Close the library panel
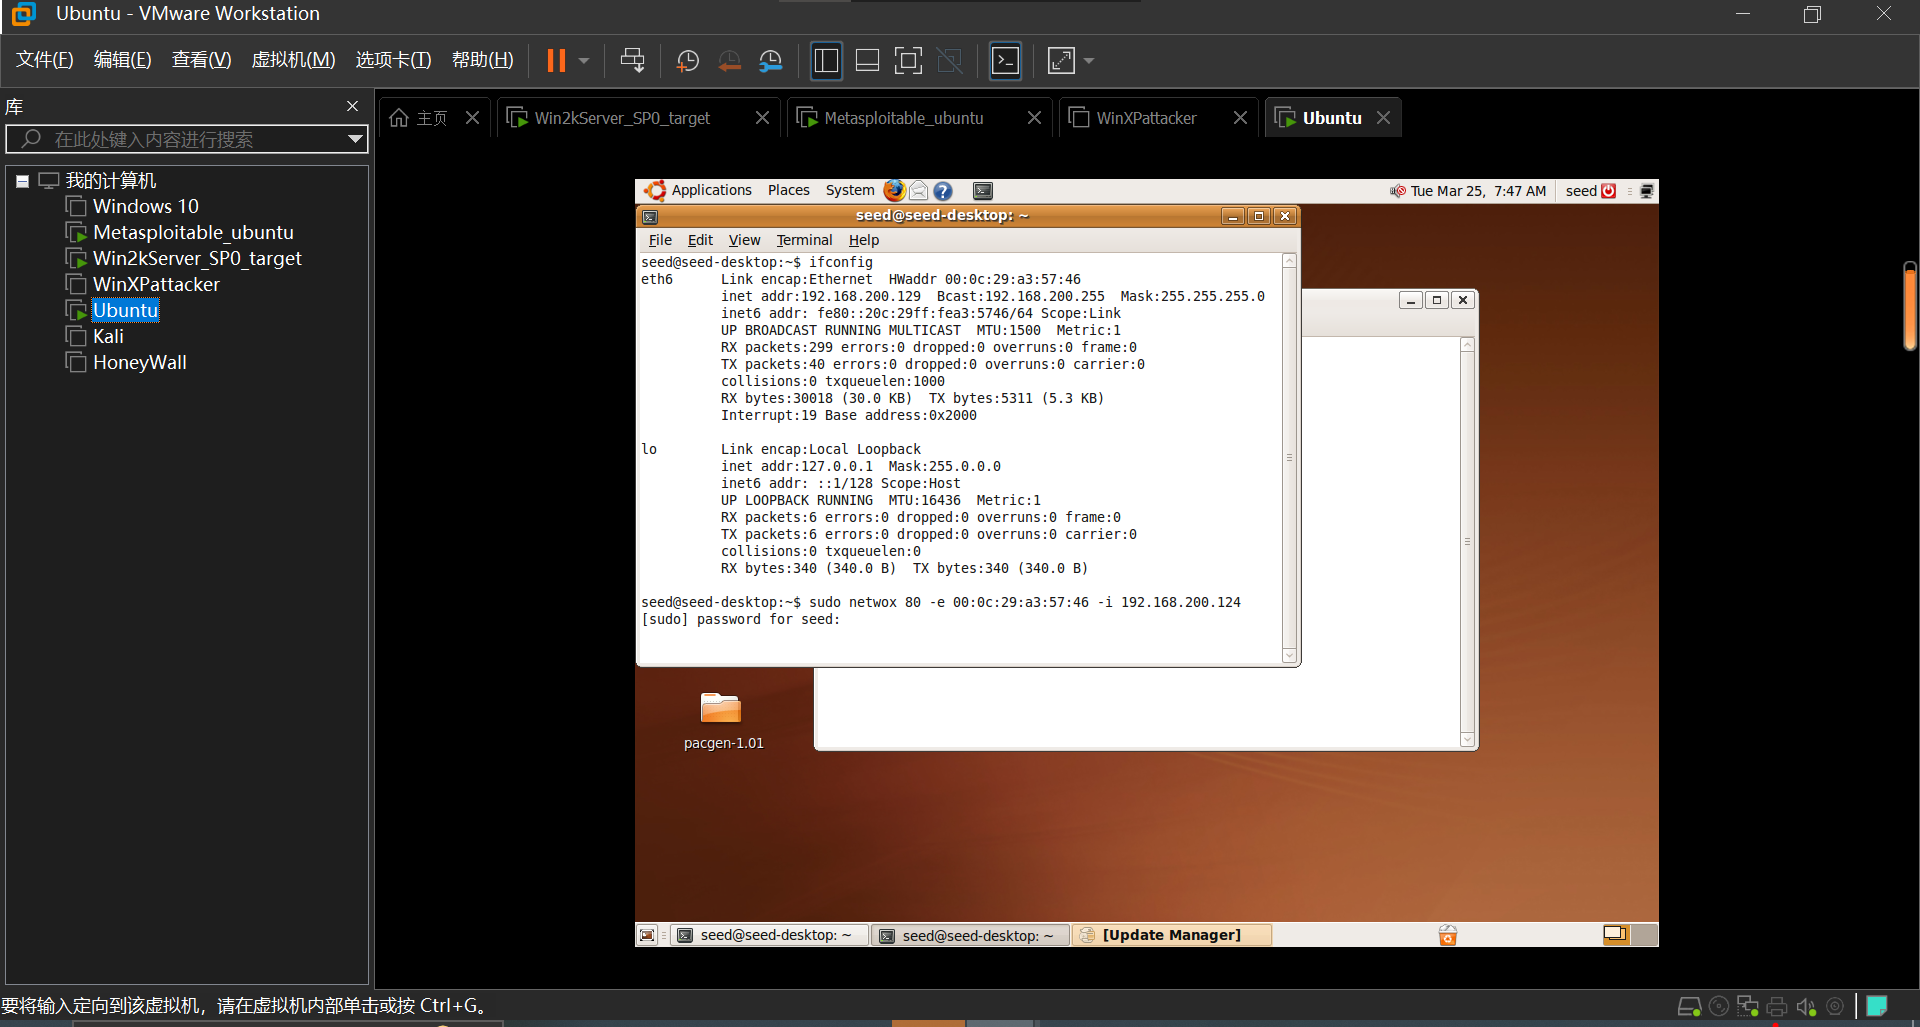 click(x=352, y=106)
